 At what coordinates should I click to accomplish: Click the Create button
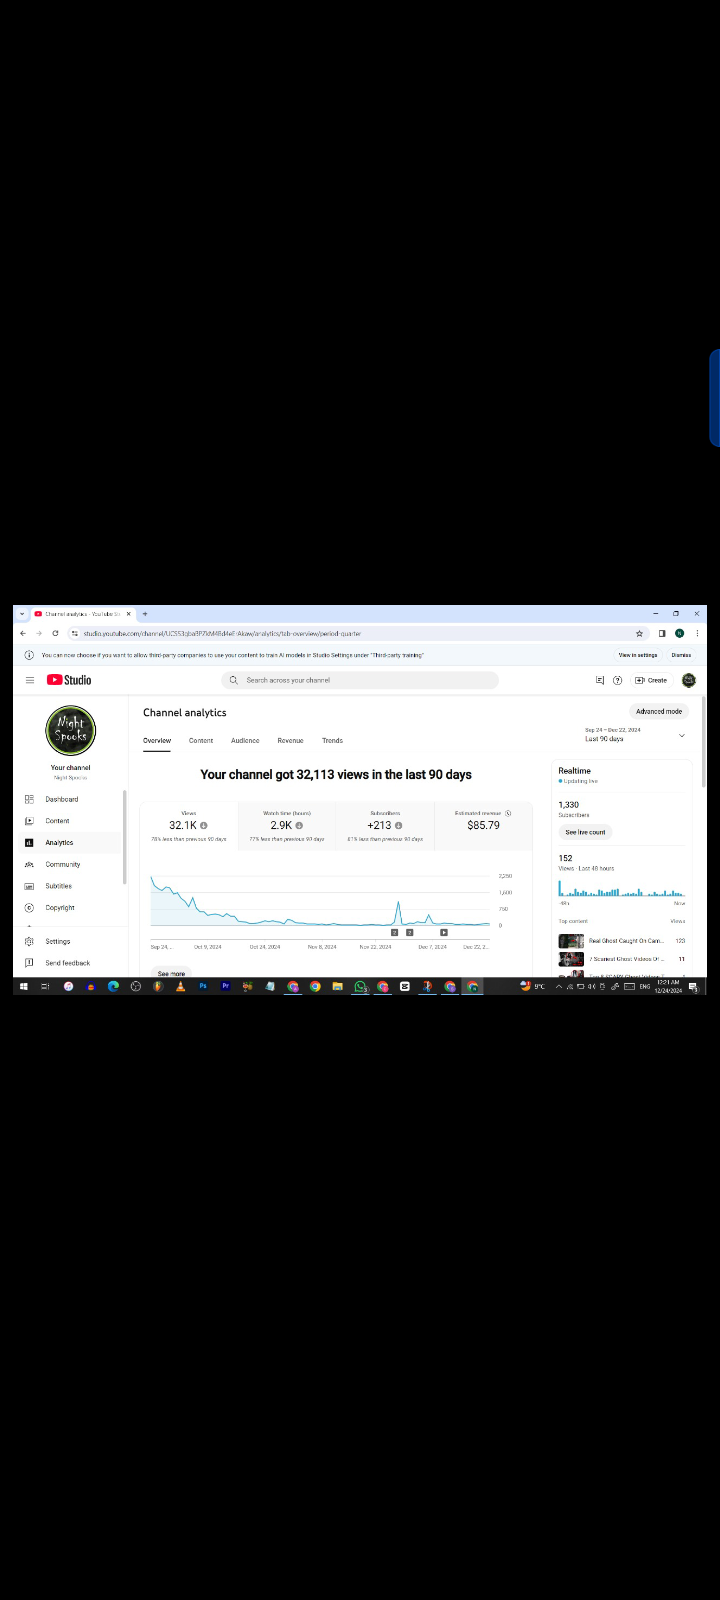[651, 680]
